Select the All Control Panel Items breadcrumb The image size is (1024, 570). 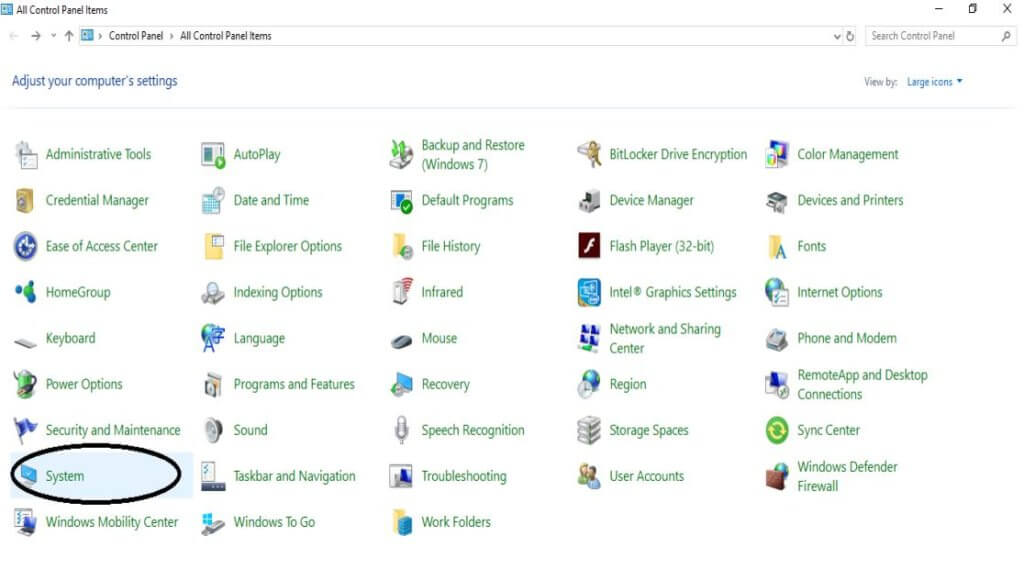coord(225,36)
